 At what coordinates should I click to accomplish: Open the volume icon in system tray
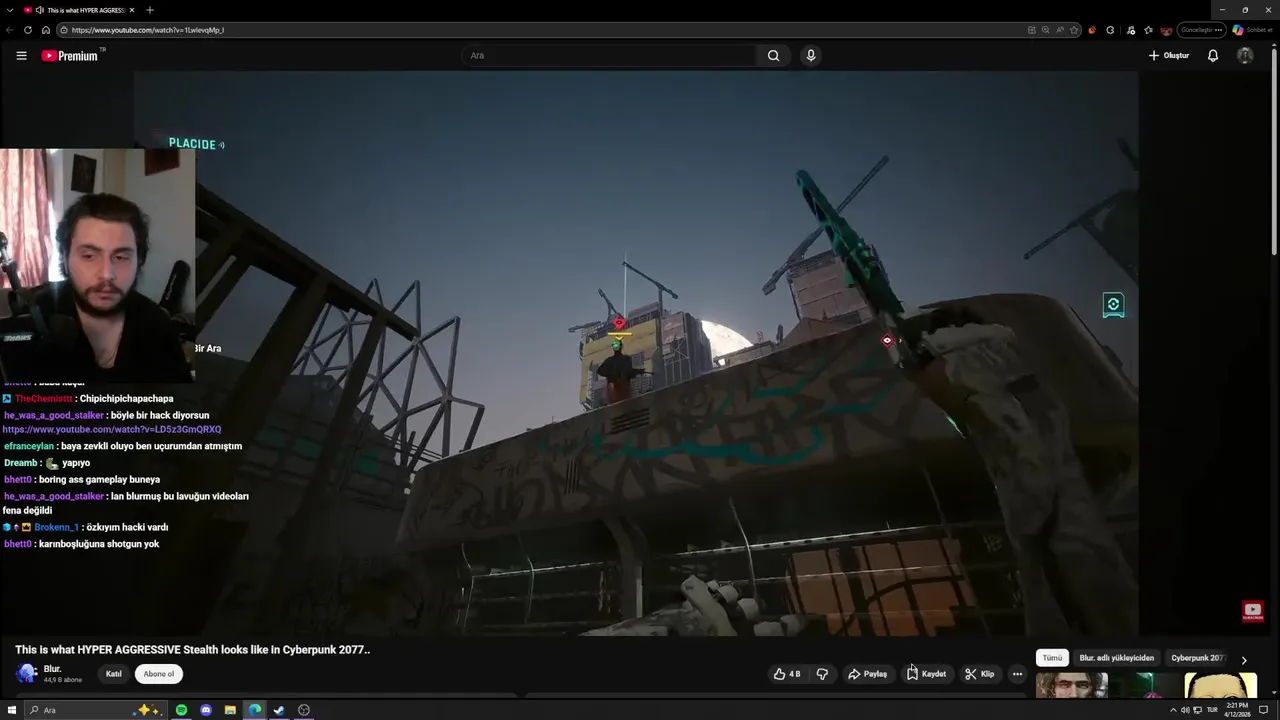(x=1185, y=710)
